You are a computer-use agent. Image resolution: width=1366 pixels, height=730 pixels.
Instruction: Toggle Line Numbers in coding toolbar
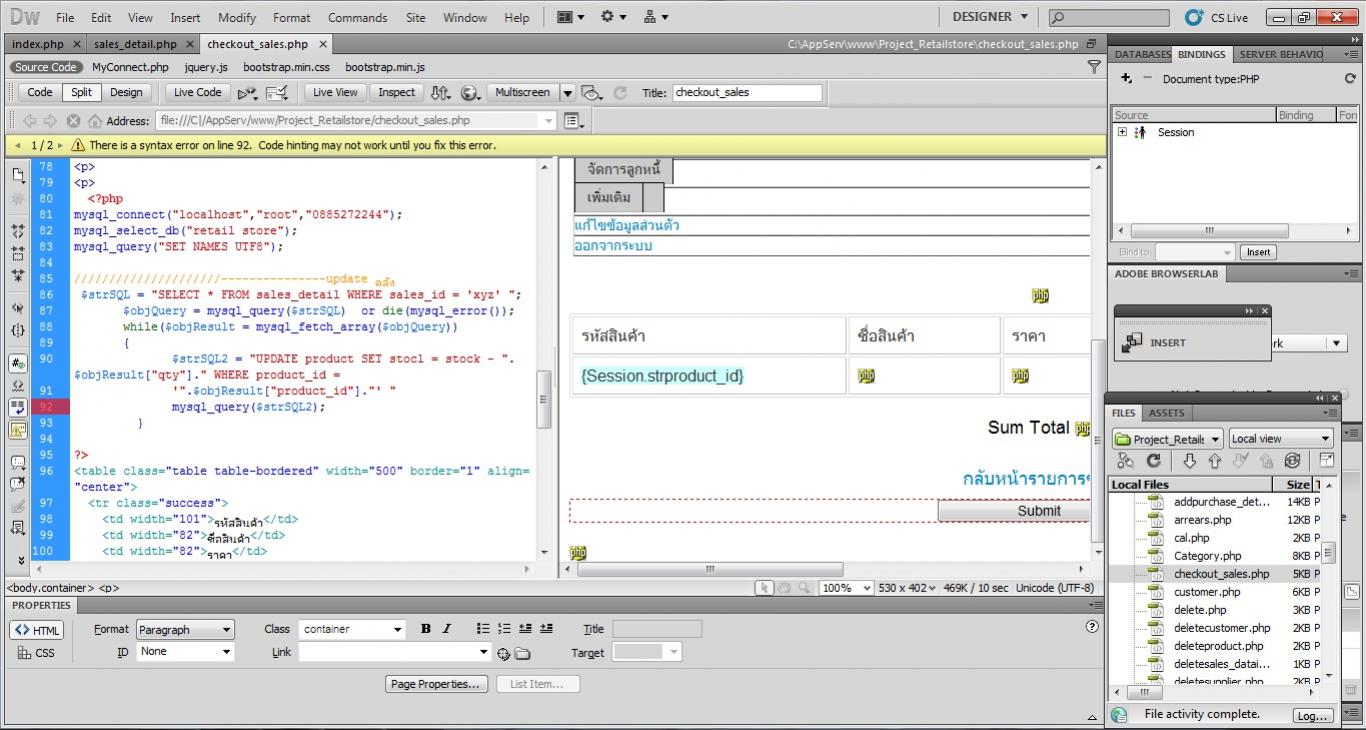(18, 363)
